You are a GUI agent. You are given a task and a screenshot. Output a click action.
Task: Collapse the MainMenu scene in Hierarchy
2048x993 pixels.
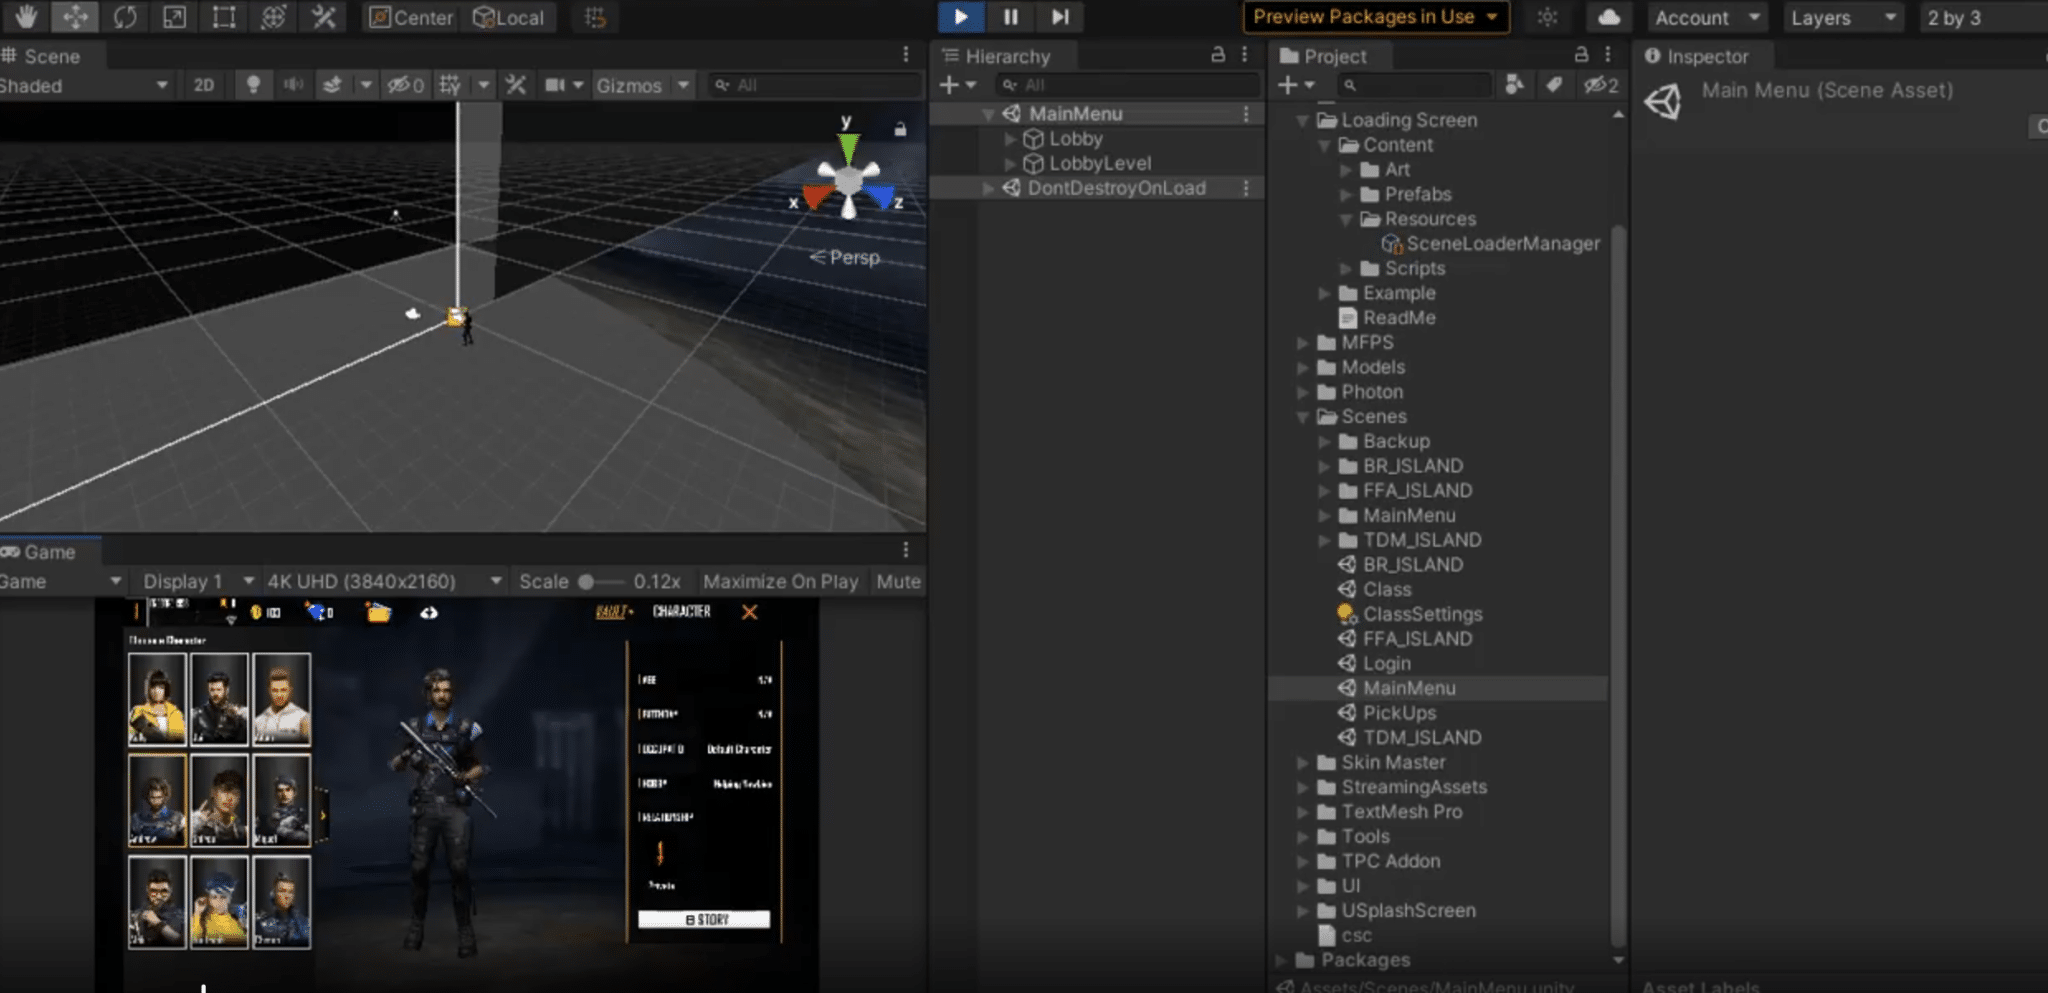pos(988,114)
